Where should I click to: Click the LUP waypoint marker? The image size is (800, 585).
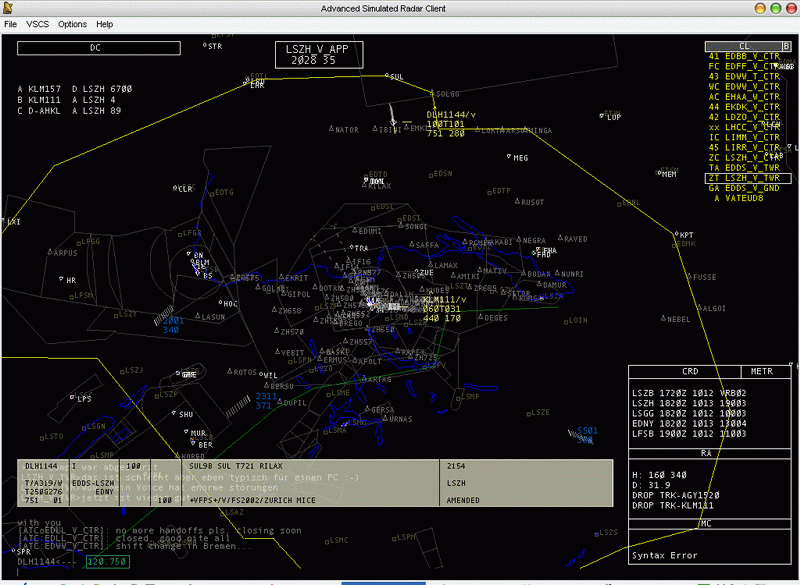pos(603,117)
